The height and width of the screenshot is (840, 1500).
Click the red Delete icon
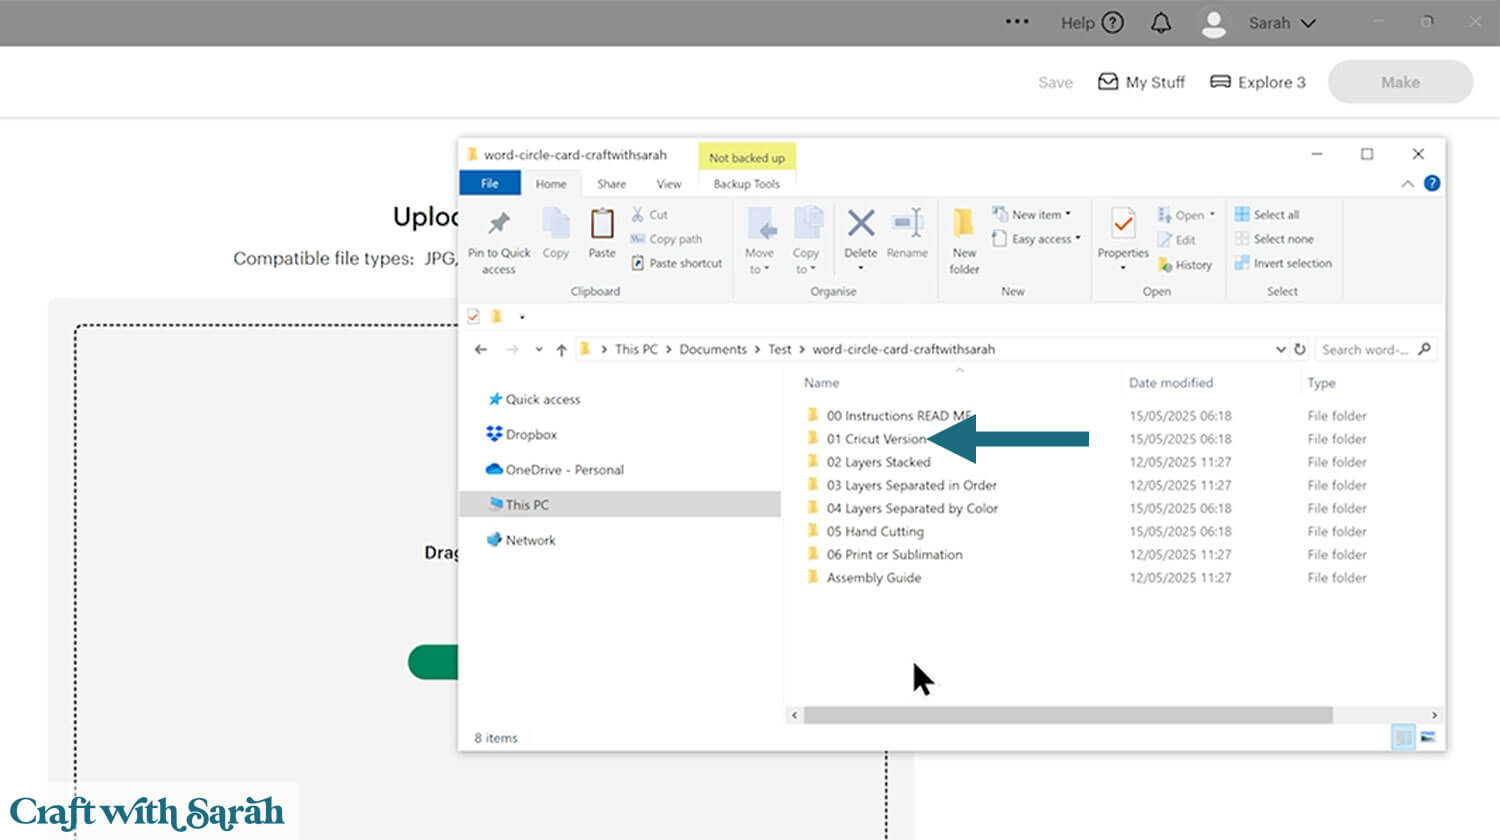coord(860,223)
